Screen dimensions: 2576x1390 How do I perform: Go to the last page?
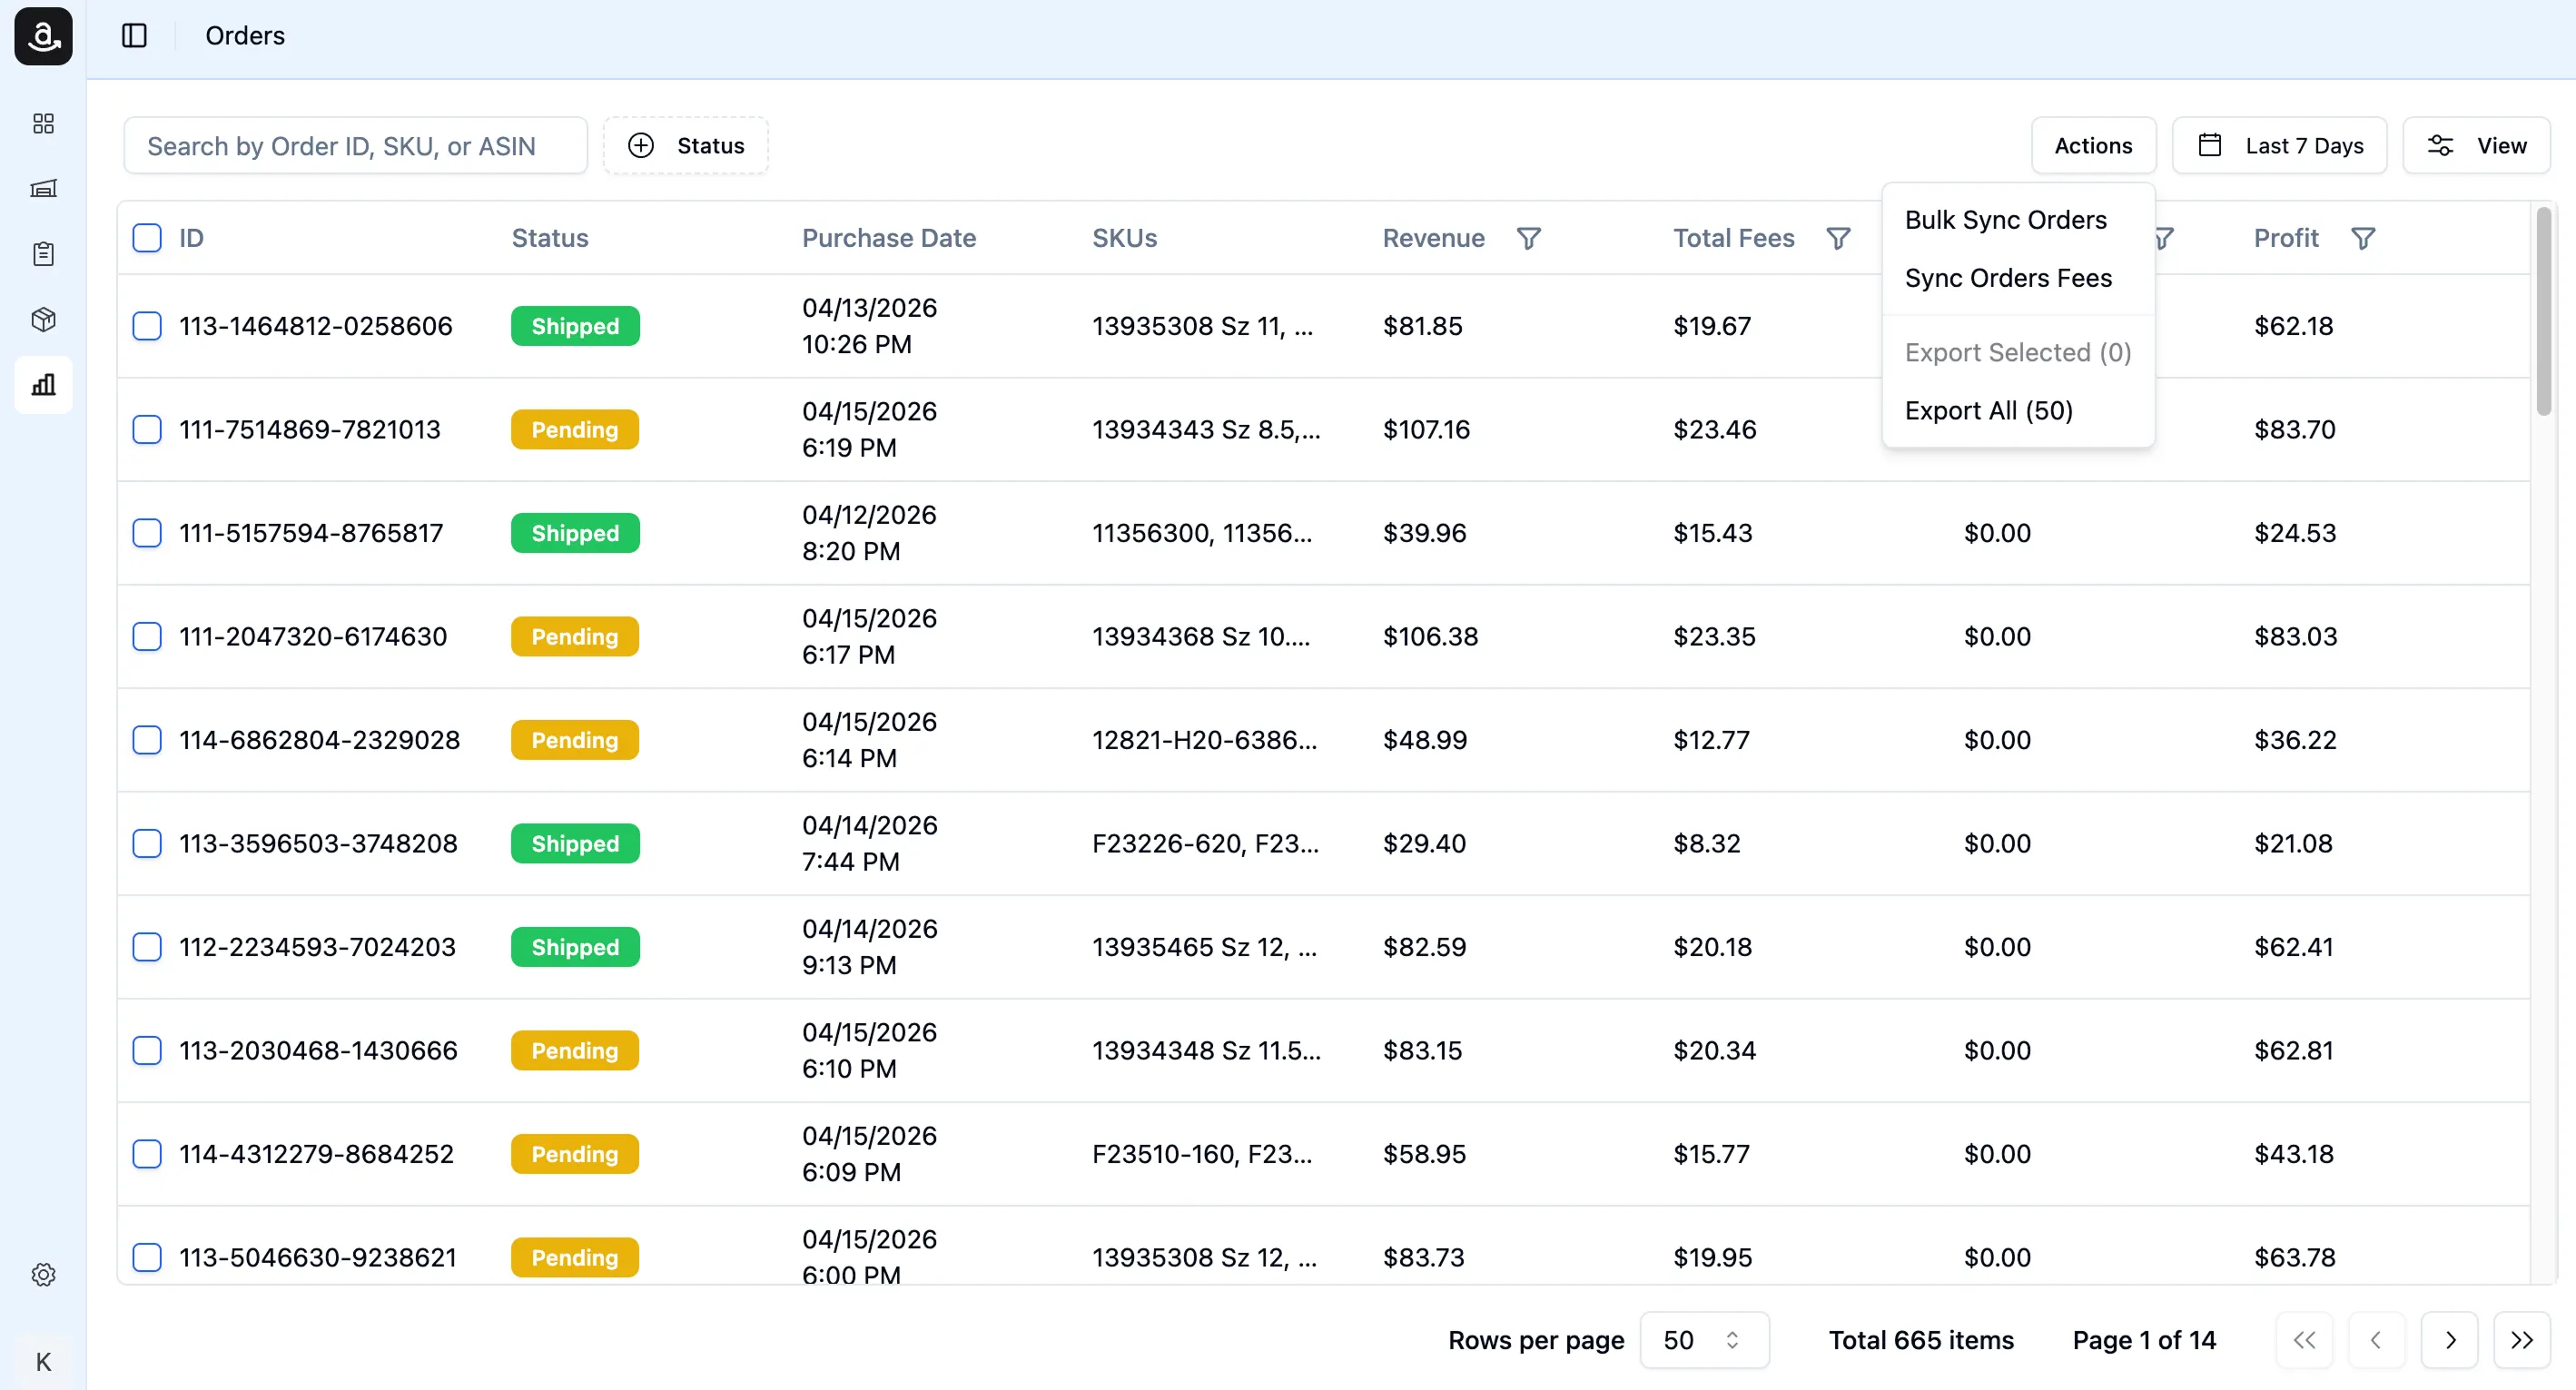2521,1339
